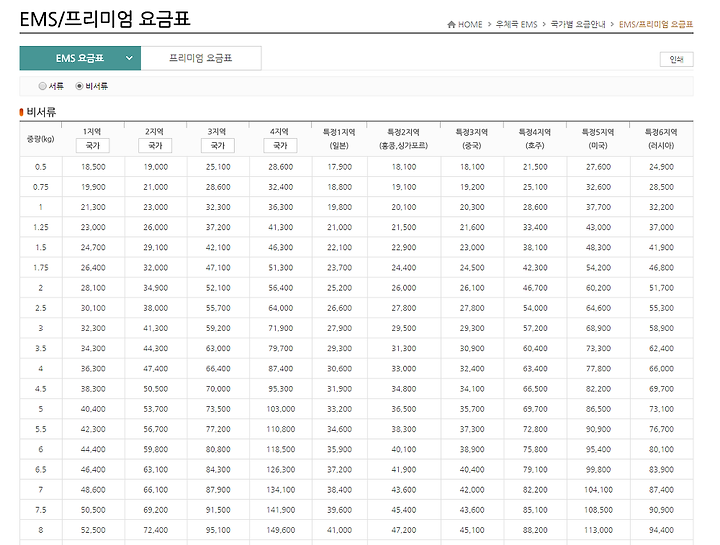This screenshot has height=545, width=720.
Task: Click the EMS/프리미엄 요금표 page title
Action: [105, 19]
